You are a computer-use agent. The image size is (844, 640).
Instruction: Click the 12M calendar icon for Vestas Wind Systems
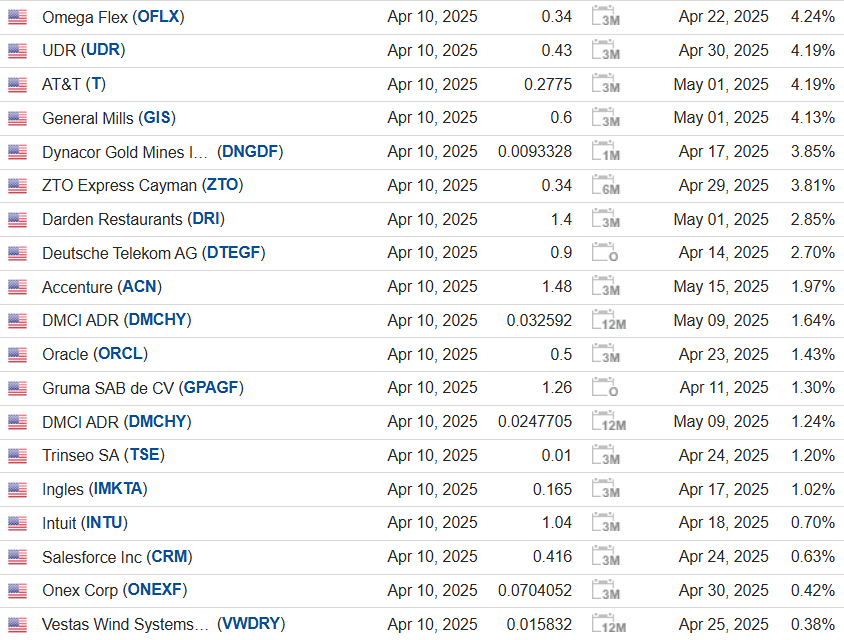[606, 625]
